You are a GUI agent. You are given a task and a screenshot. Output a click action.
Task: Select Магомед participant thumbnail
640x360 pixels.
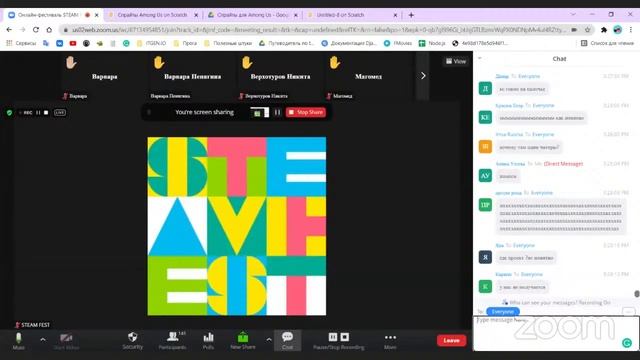pos(368,76)
